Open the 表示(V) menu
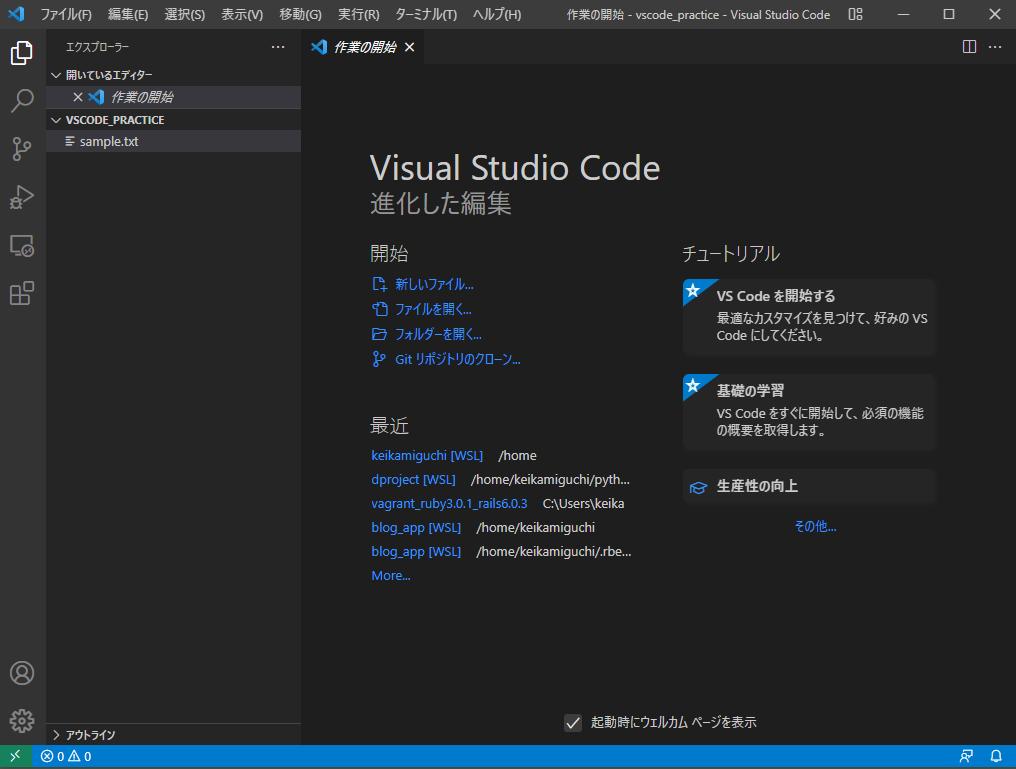1016x769 pixels. (x=242, y=14)
